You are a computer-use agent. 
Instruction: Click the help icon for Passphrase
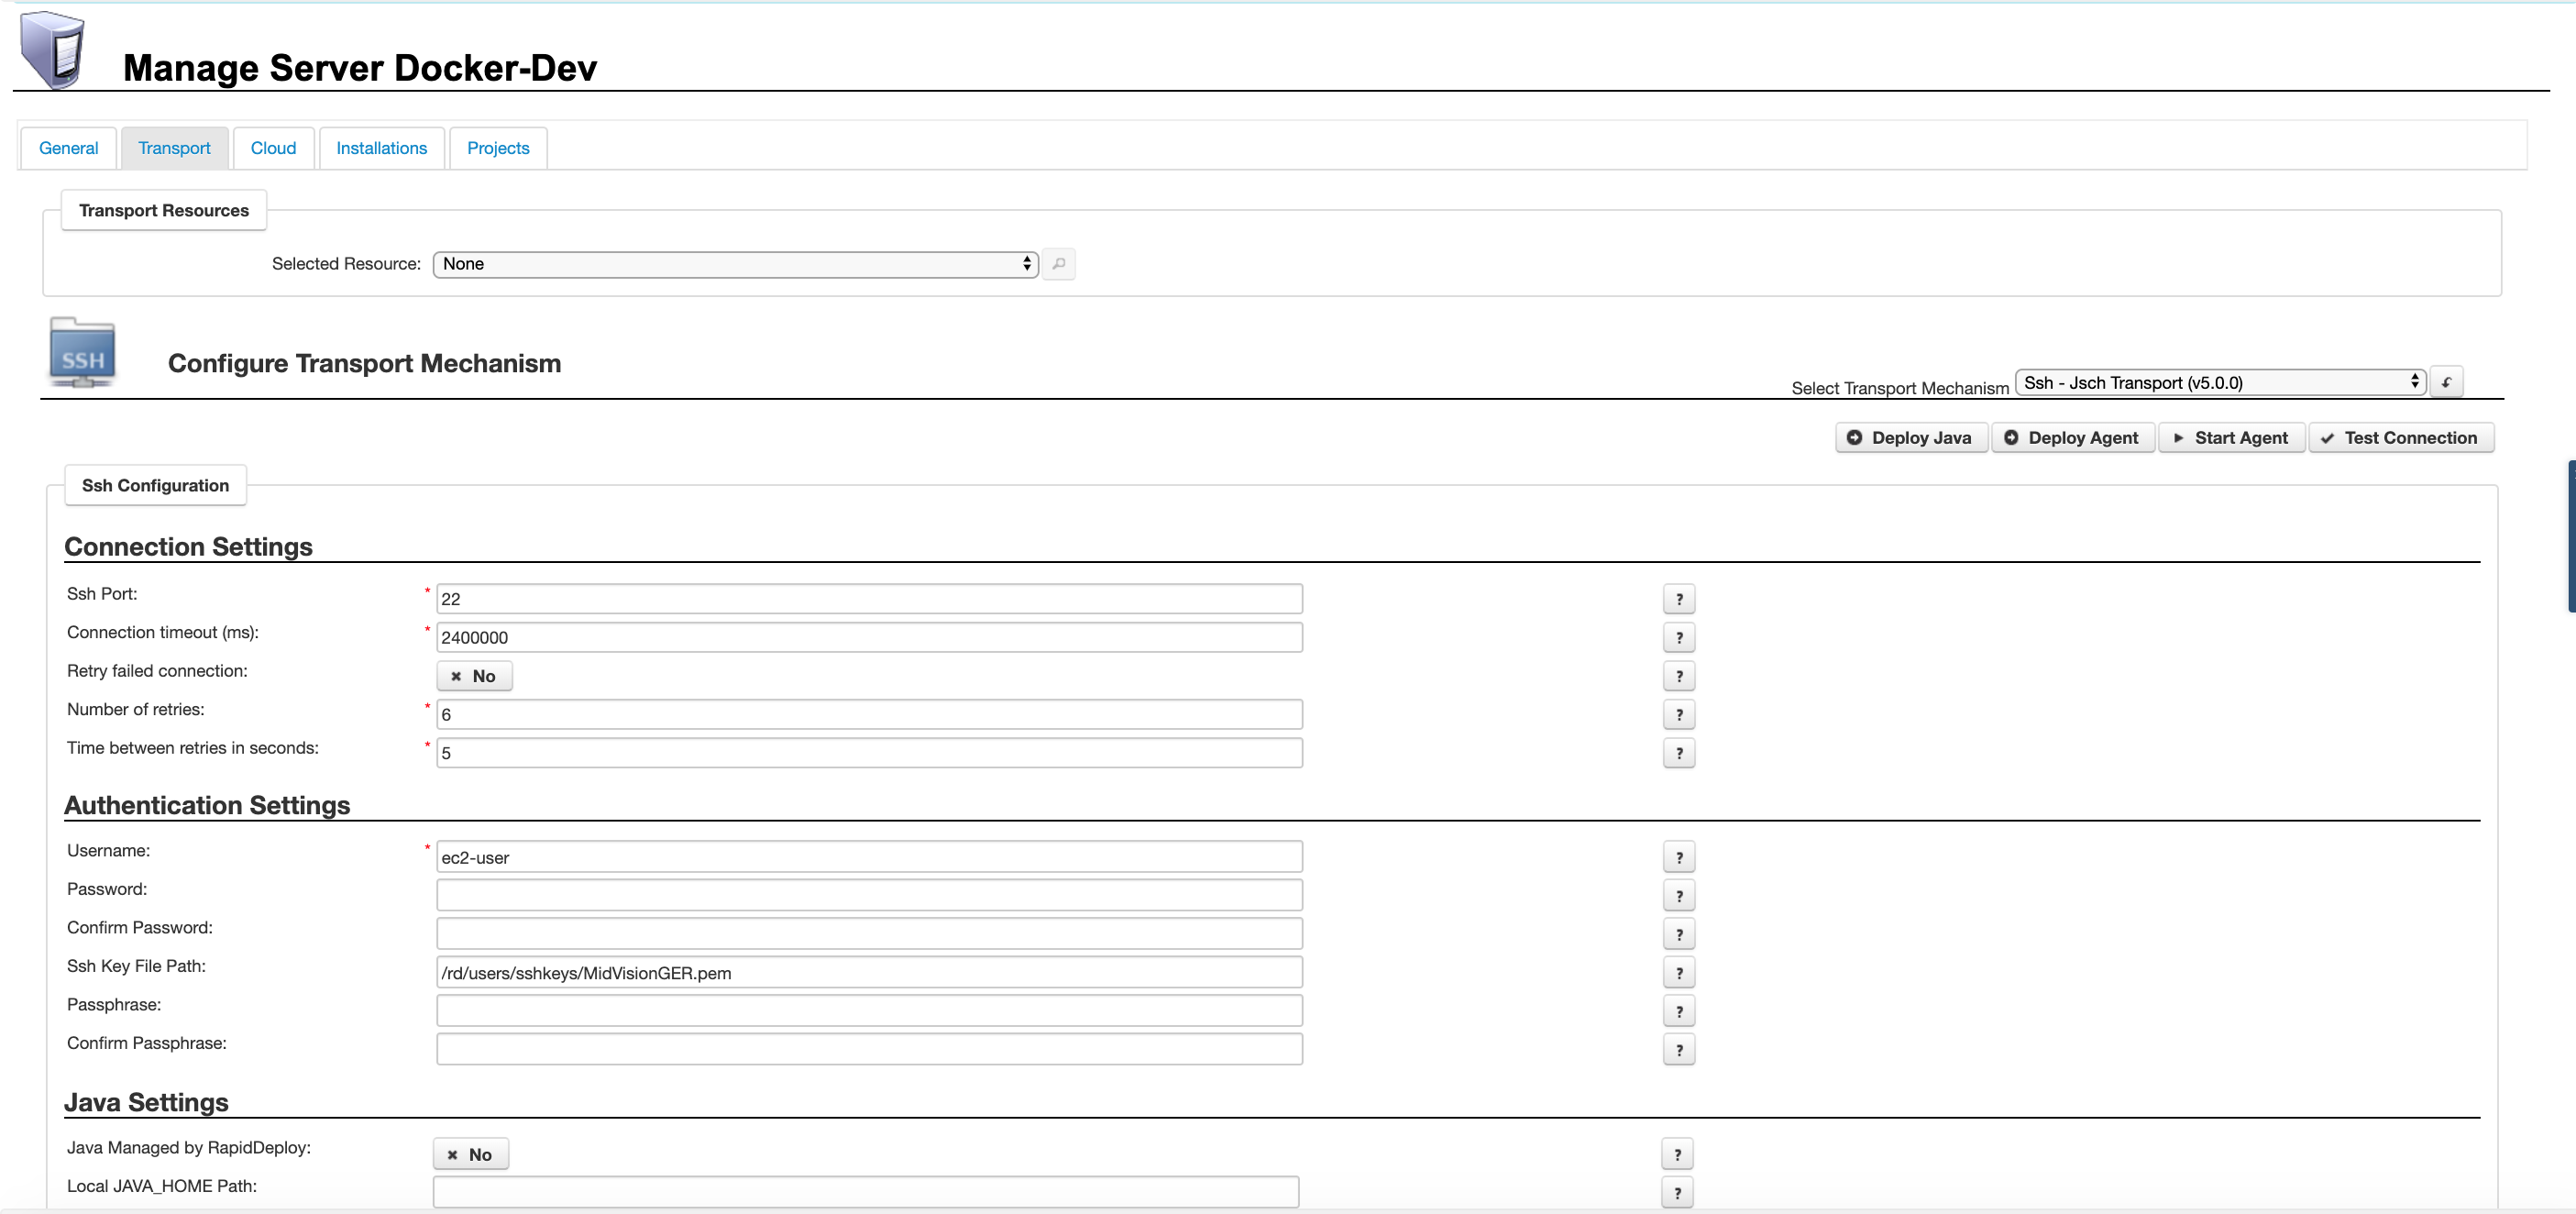pos(1679,1011)
